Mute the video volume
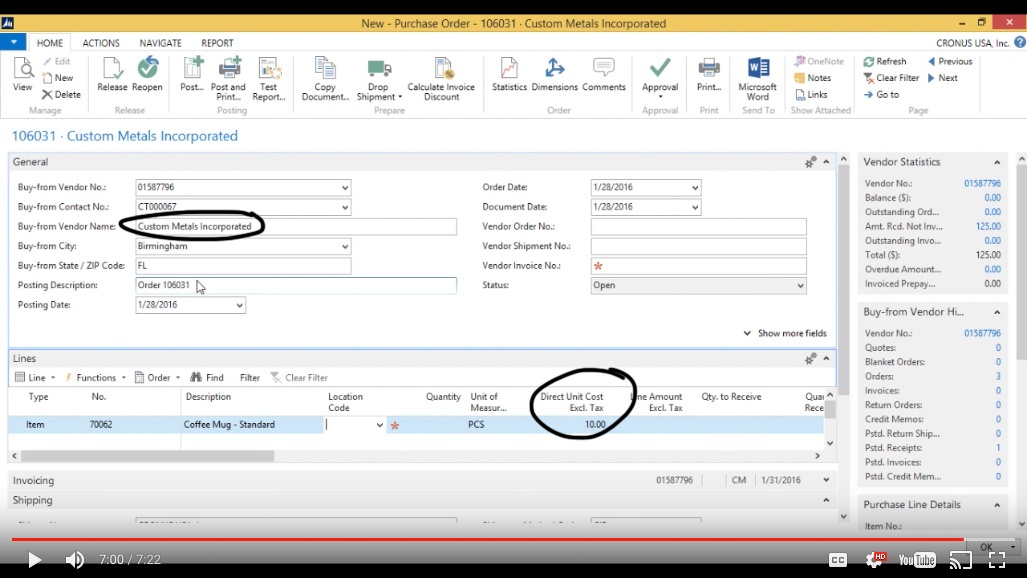The image size is (1027, 578). pyautogui.click(x=75, y=560)
